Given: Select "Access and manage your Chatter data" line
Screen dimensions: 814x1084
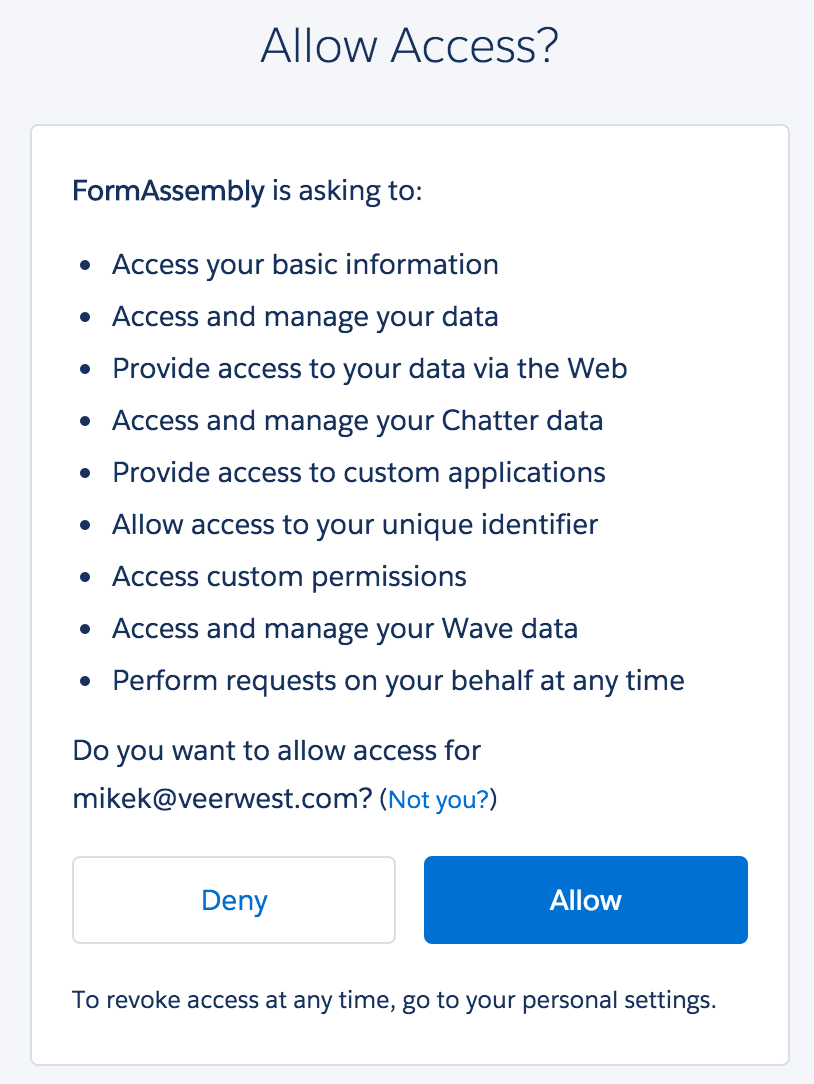Looking at the screenshot, I should 357,421.
